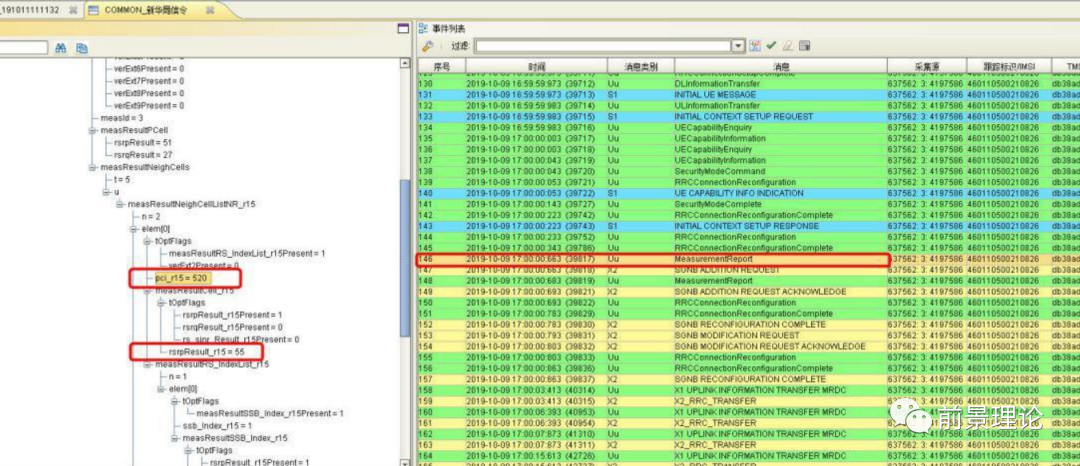Collapse the measResultSSB_Index_r15 node
The image size is (1080, 466).
[x=175, y=438]
